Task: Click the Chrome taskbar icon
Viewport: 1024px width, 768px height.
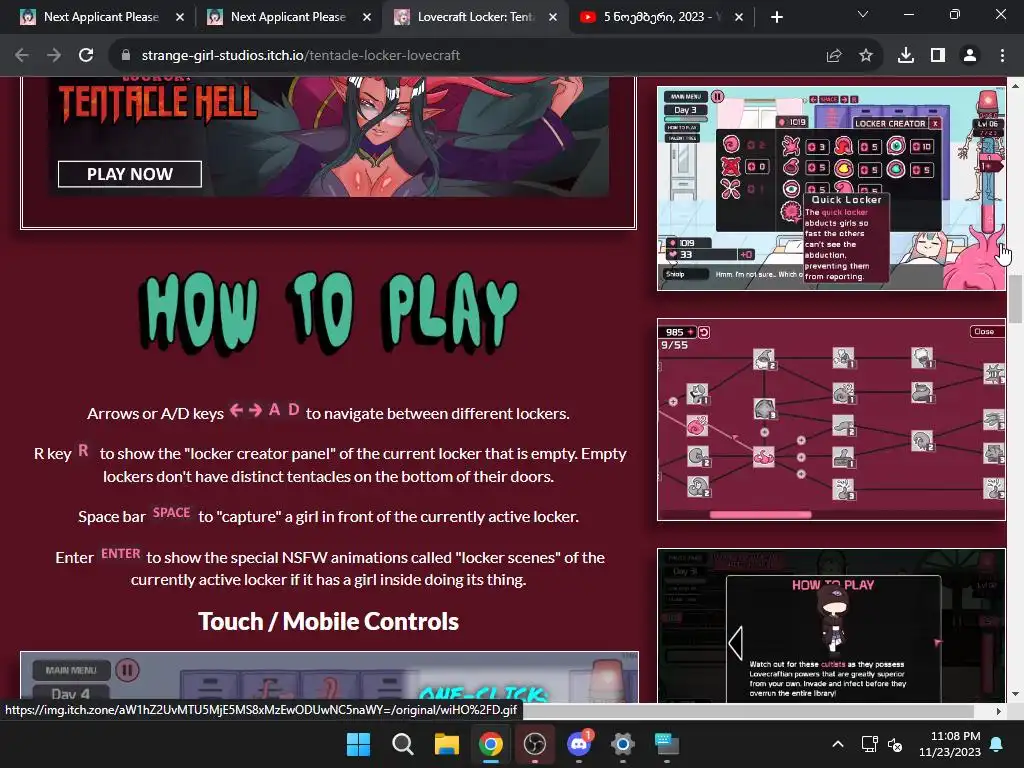Action: pyautogui.click(x=490, y=744)
